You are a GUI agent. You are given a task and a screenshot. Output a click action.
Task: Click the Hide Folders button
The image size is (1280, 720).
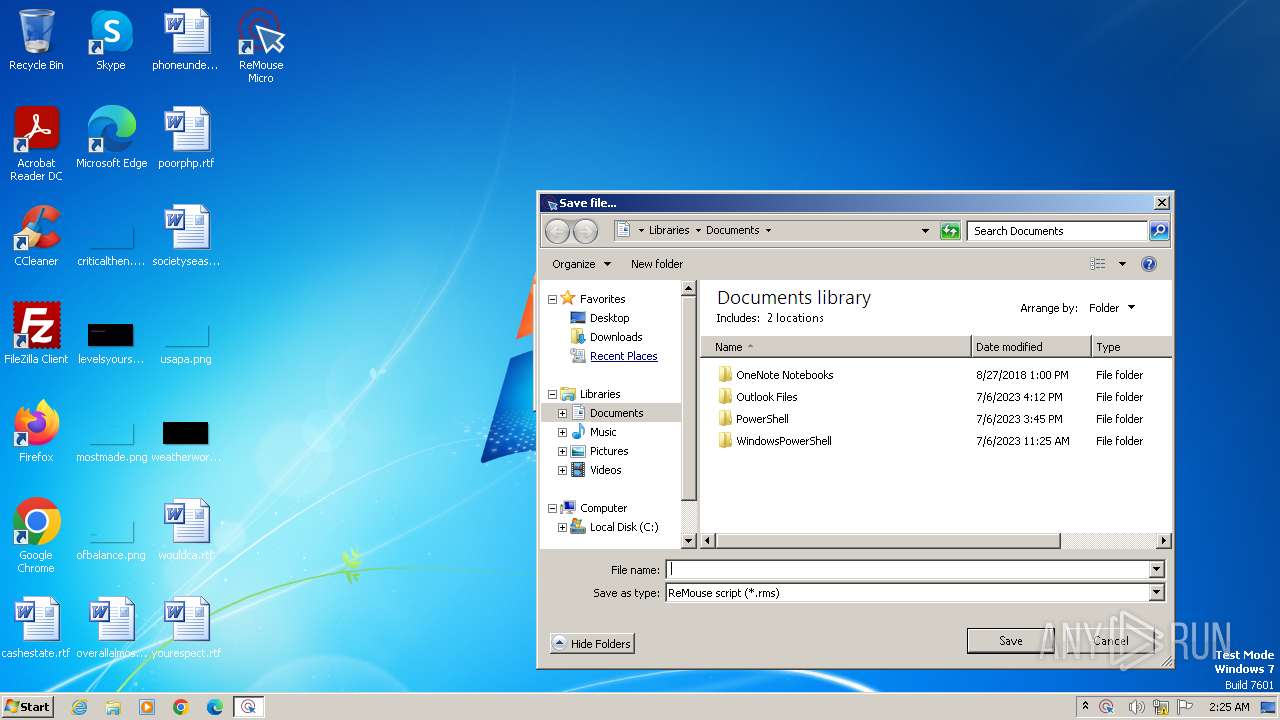592,644
